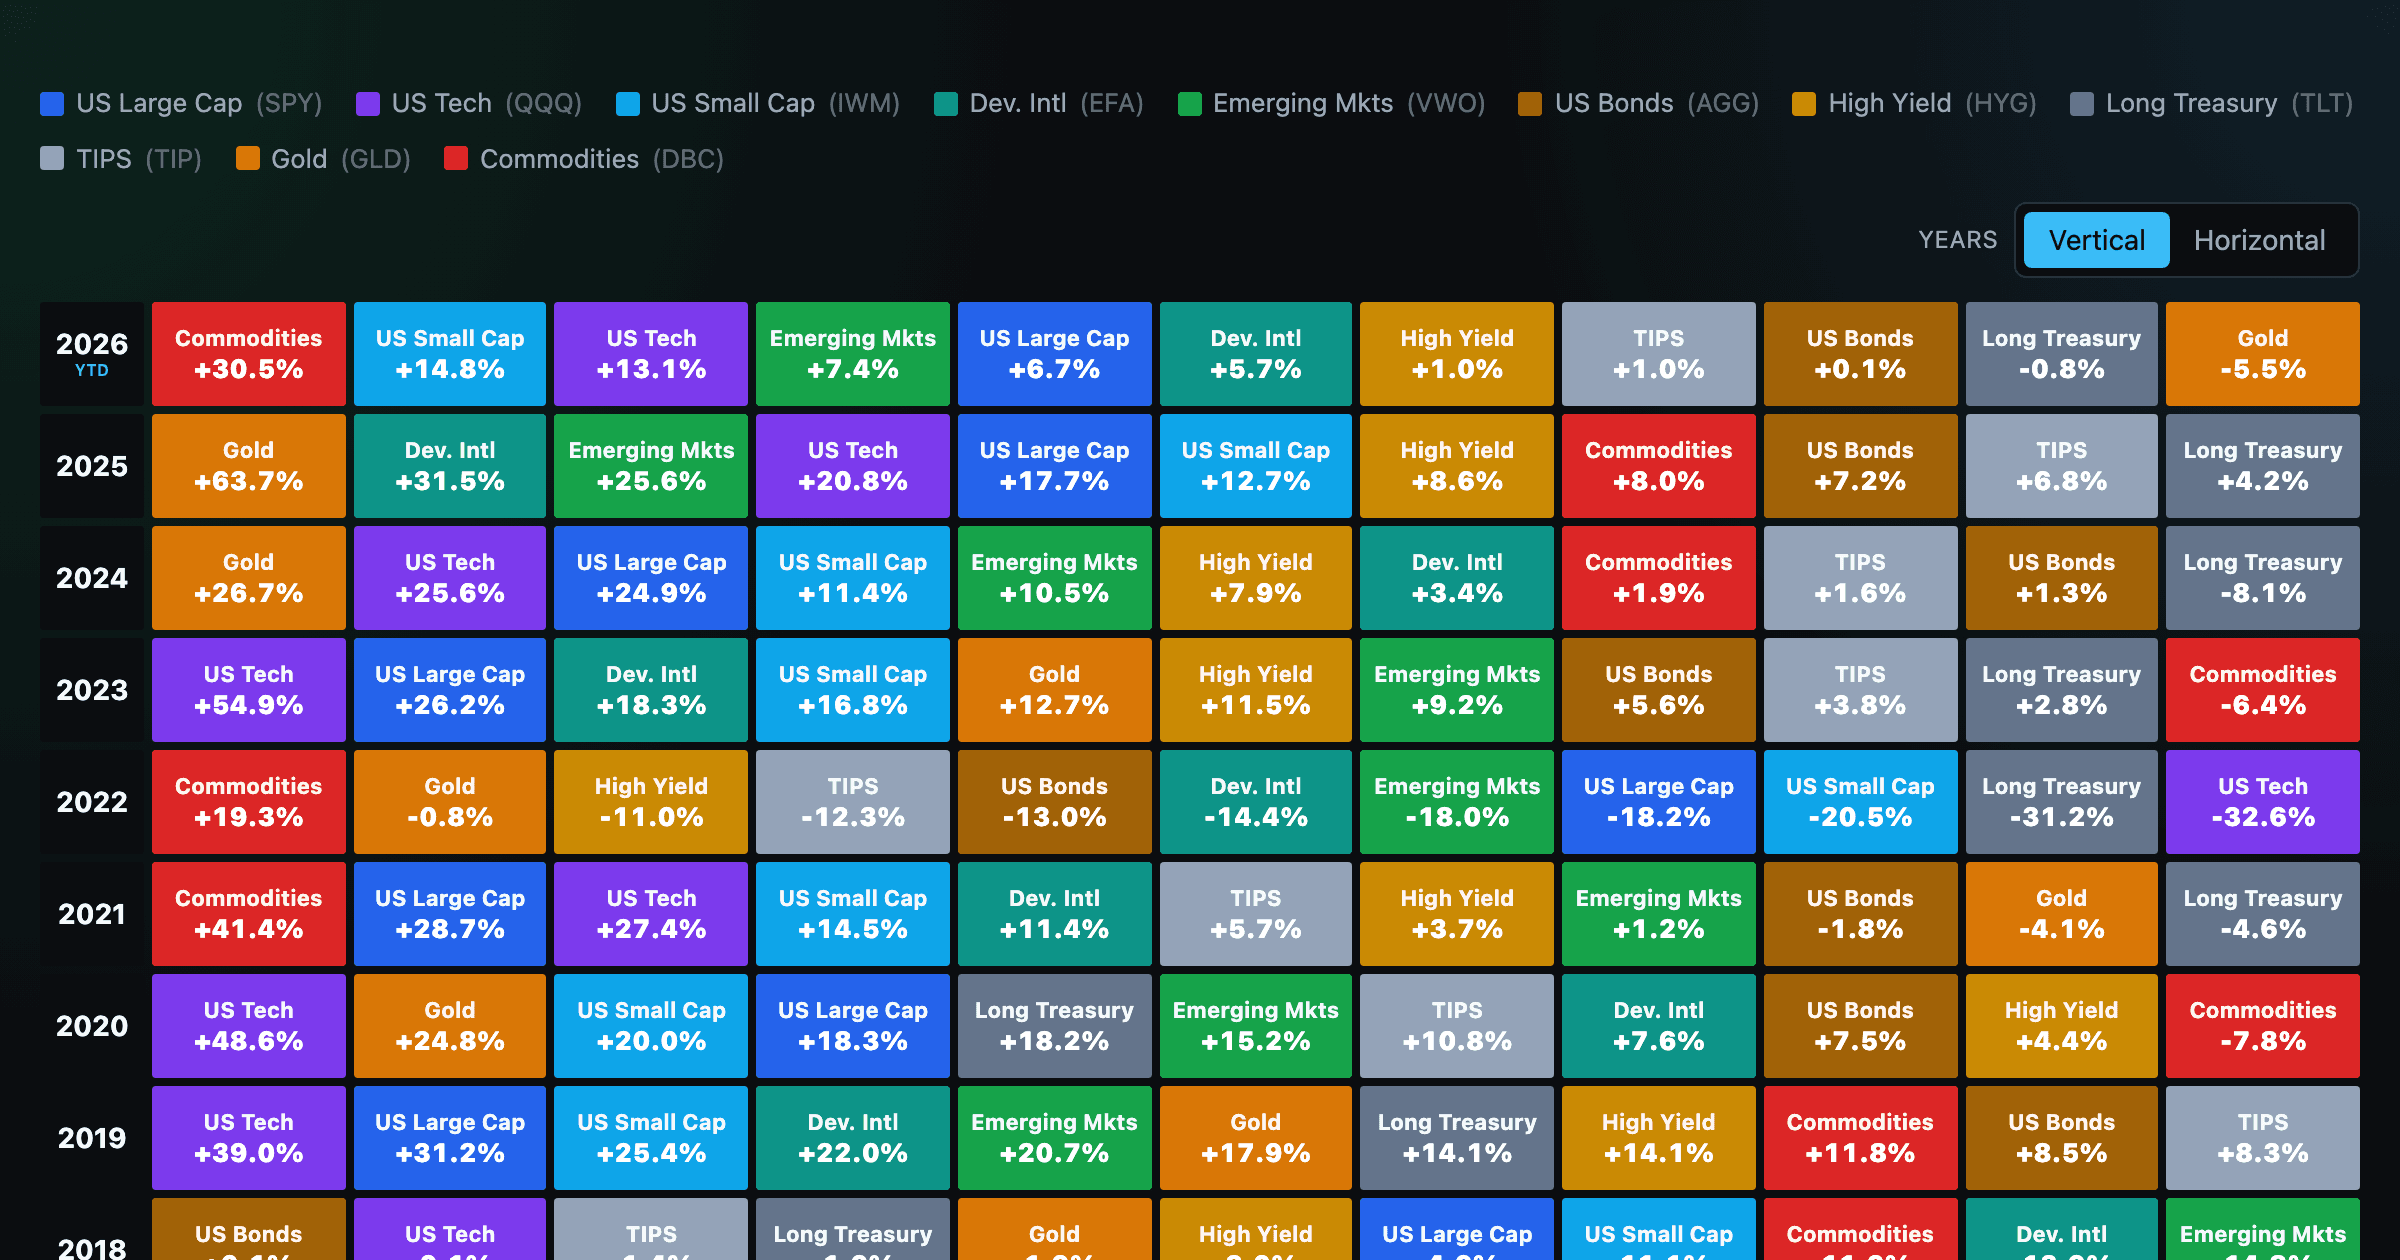The height and width of the screenshot is (1260, 2400).
Task: Click the Gold +63.7% tile
Action: coord(249,466)
